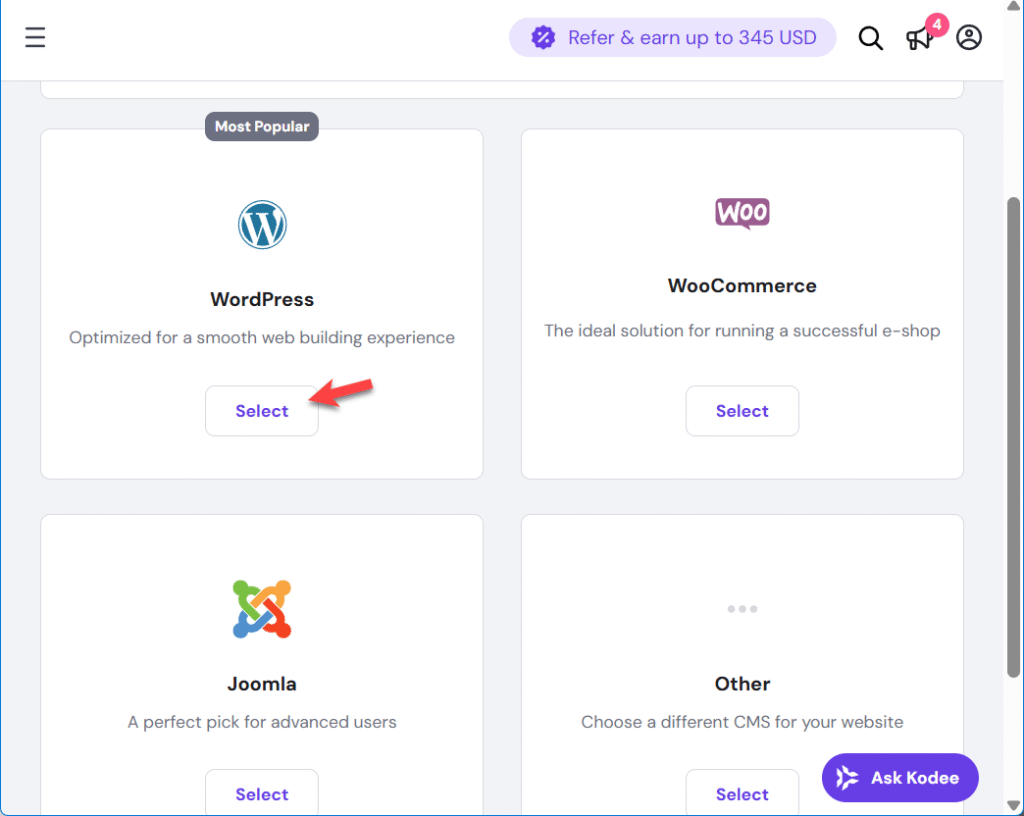This screenshot has height=816, width=1024.
Task: Click the search magnifier icon
Action: pos(871,38)
